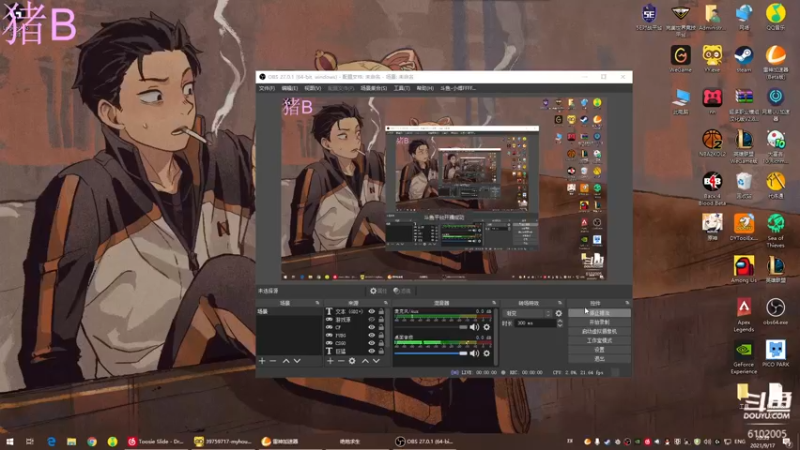Open 麦克风/Aux audio settings gear
The image size is (800, 450).
coord(487,327)
